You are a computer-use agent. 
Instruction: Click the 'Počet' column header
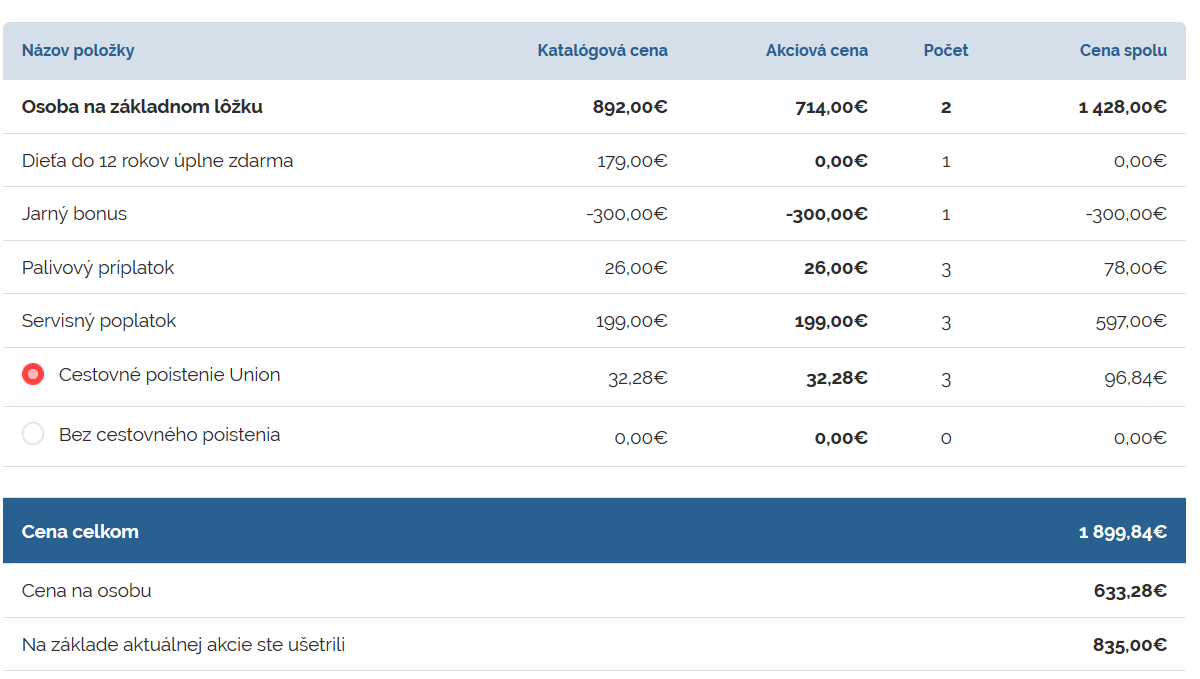pyautogui.click(x=945, y=51)
